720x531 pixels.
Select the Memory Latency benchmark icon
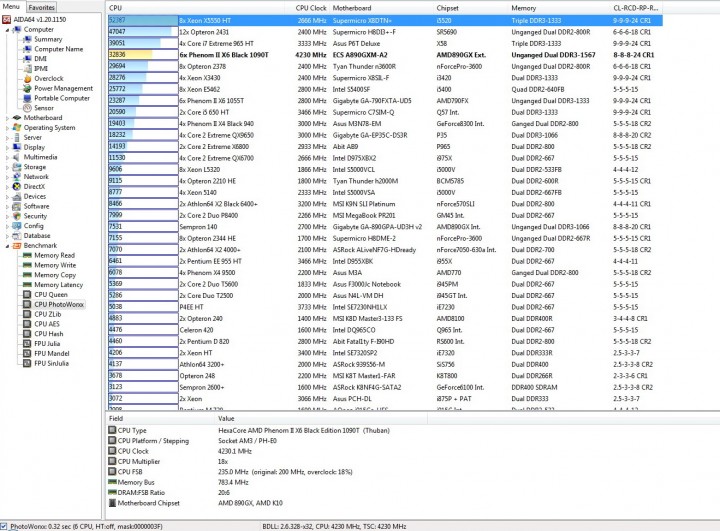27,284
